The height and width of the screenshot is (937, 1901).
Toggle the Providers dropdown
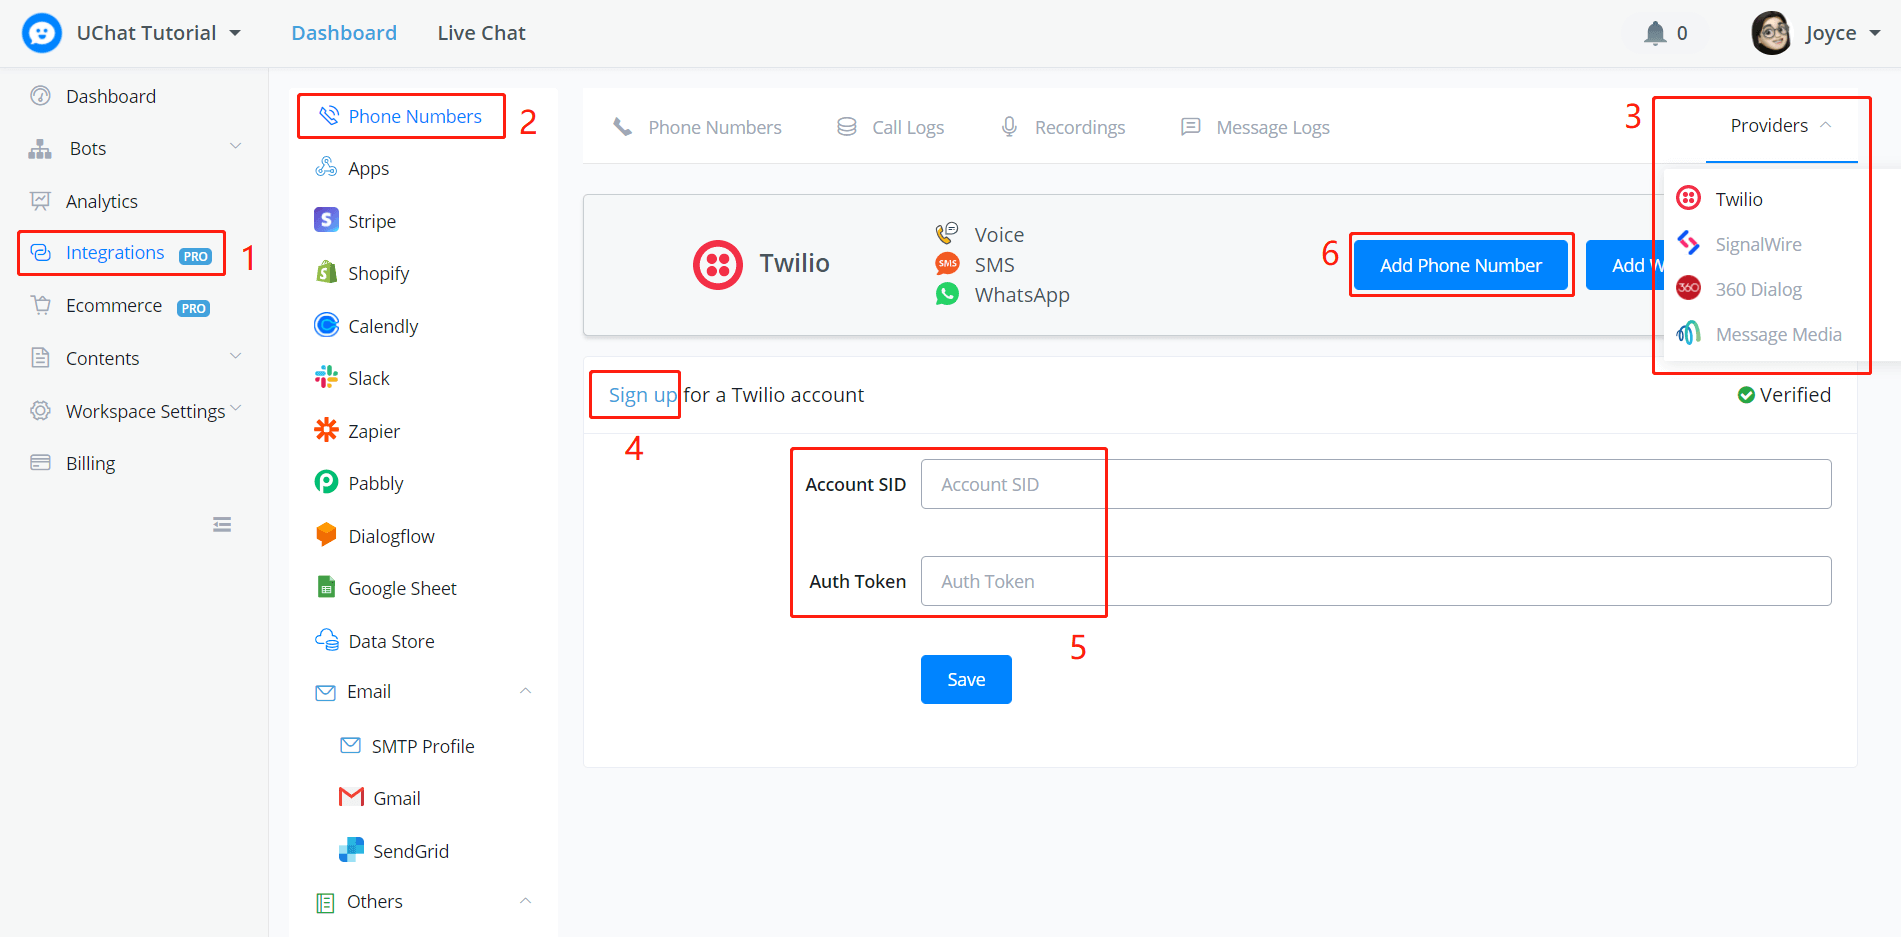point(1781,126)
